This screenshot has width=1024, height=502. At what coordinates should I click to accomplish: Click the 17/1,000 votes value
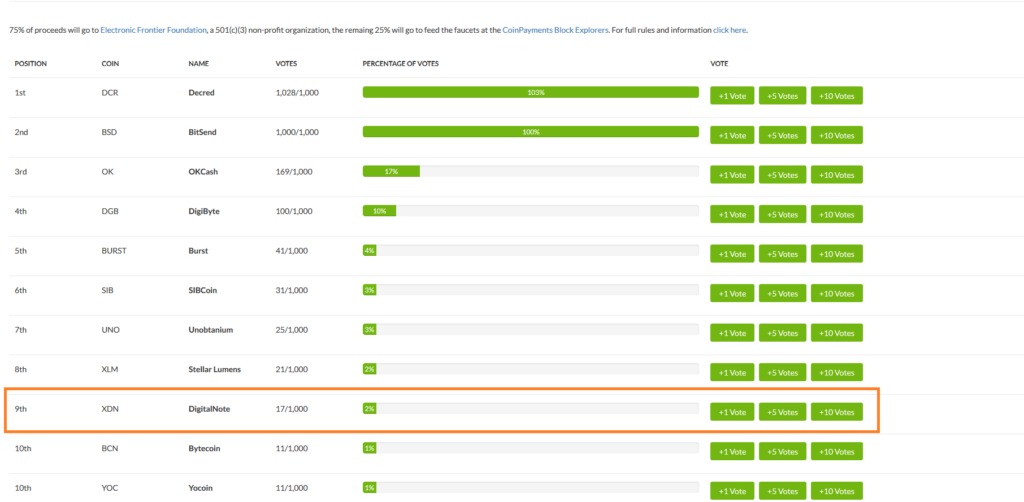click(292, 409)
